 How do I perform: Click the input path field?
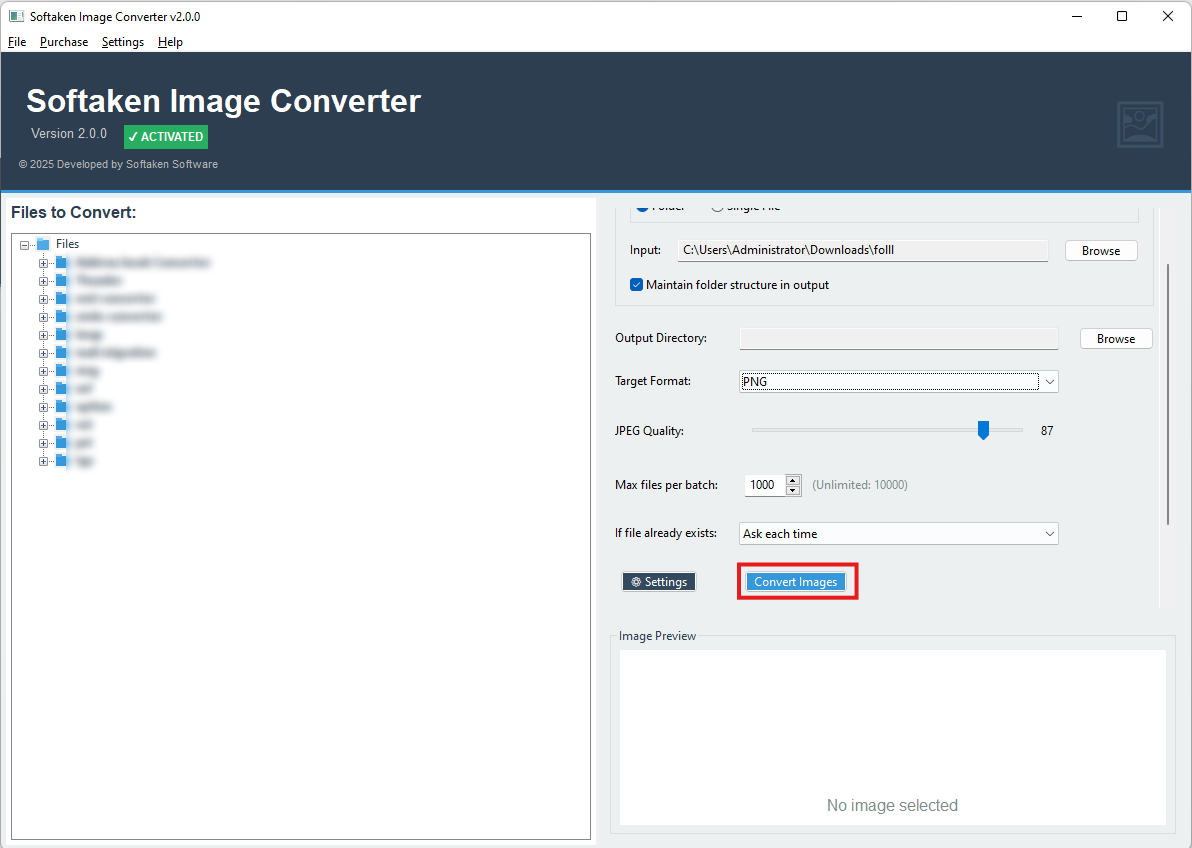click(x=863, y=250)
